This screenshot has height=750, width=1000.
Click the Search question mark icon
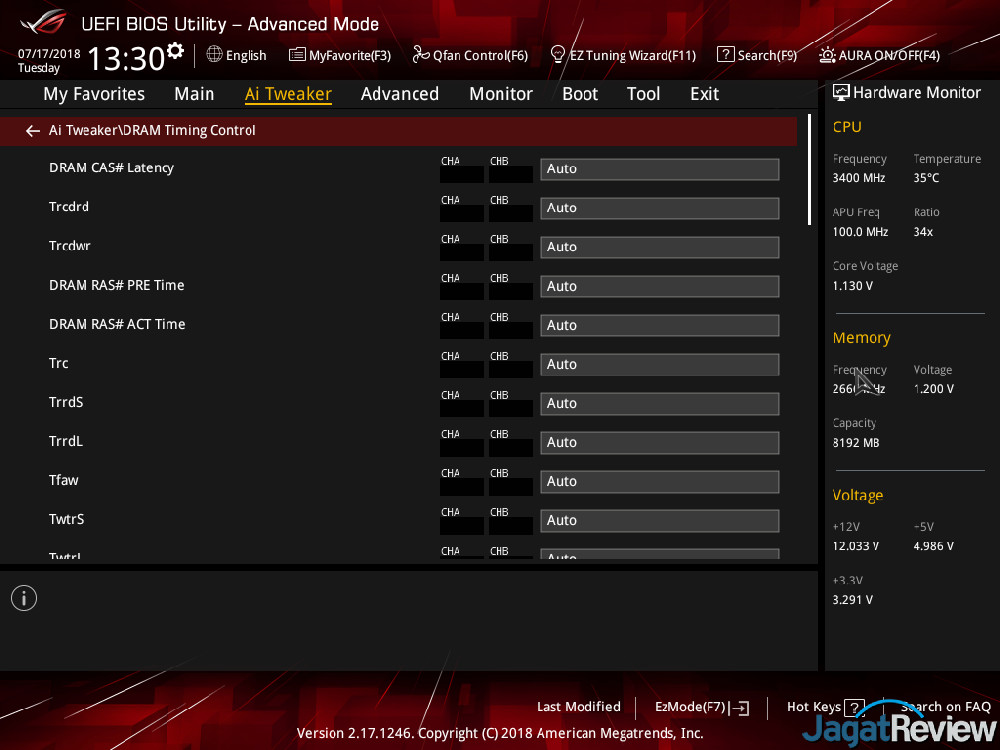pos(725,55)
